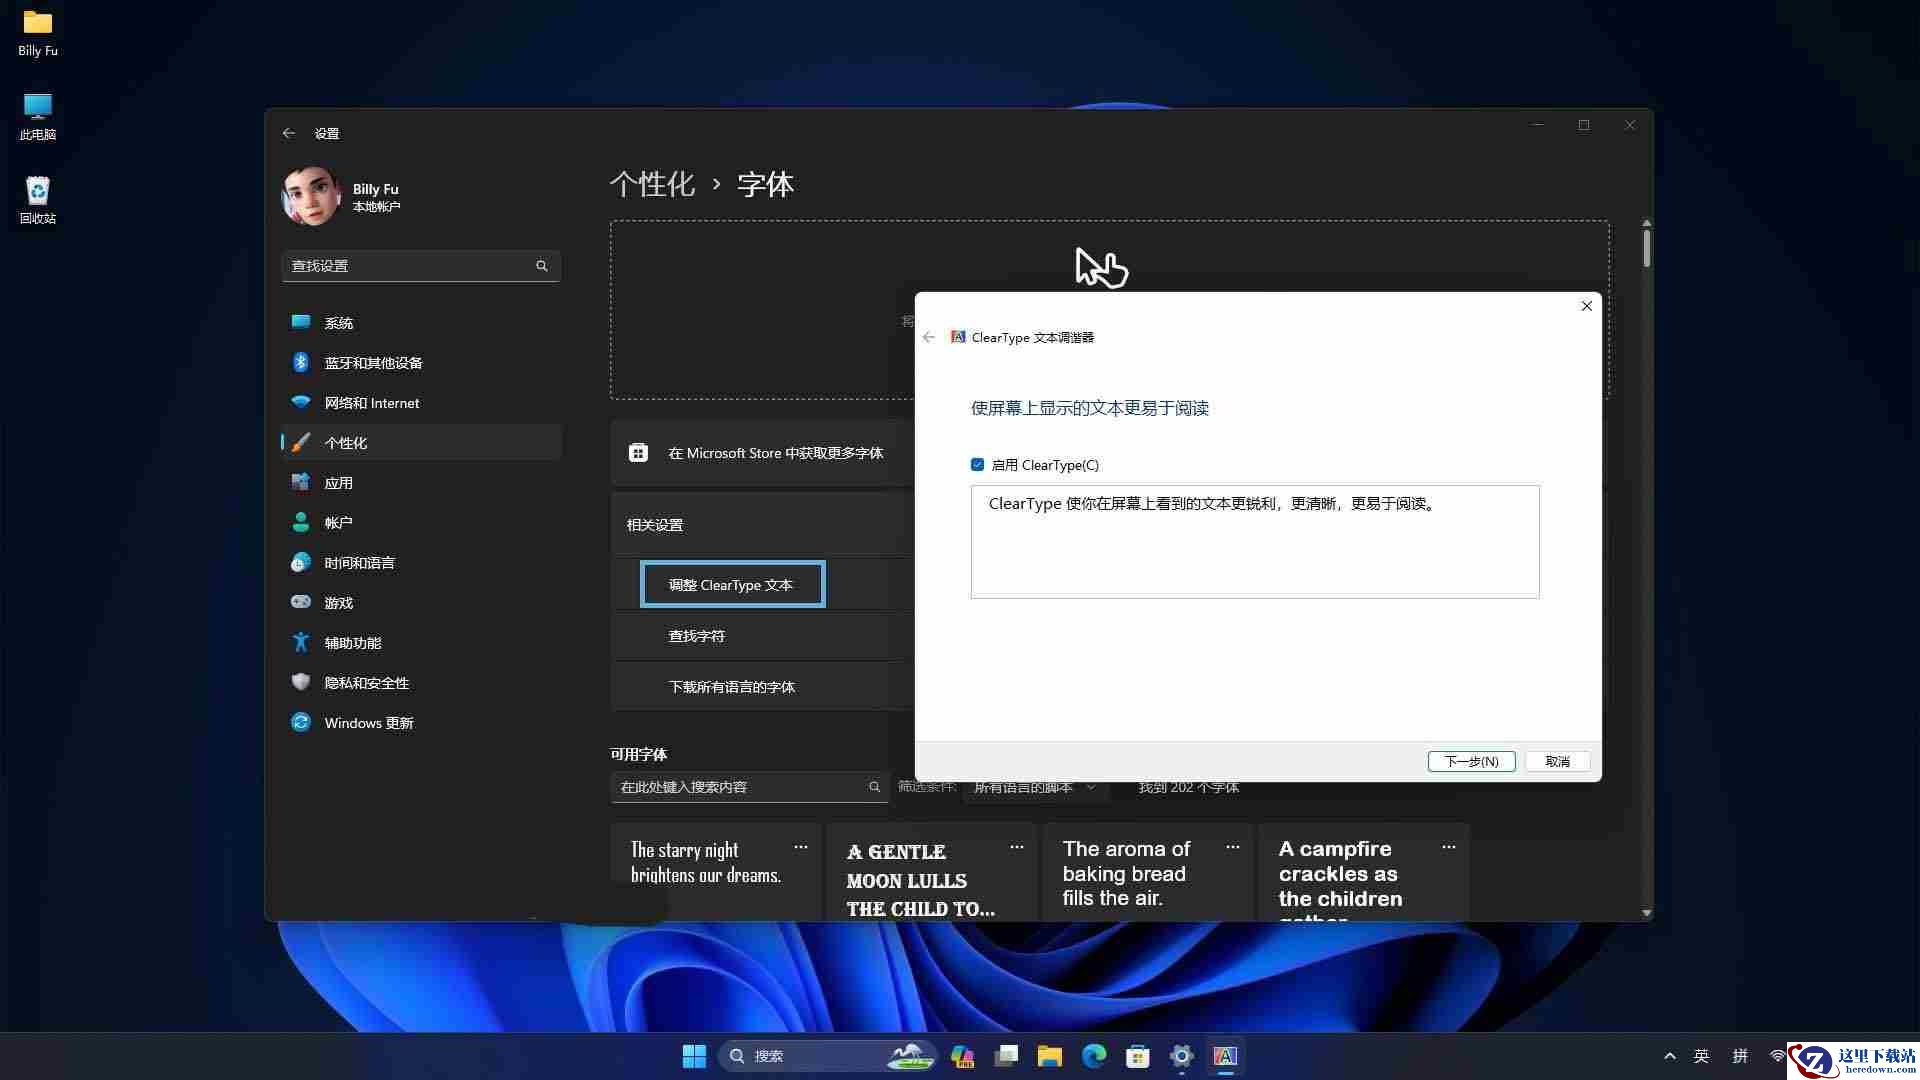Focus the font search field 在此处键入搜索内容
The image size is (1920, 1080).
tap(749, 787)
